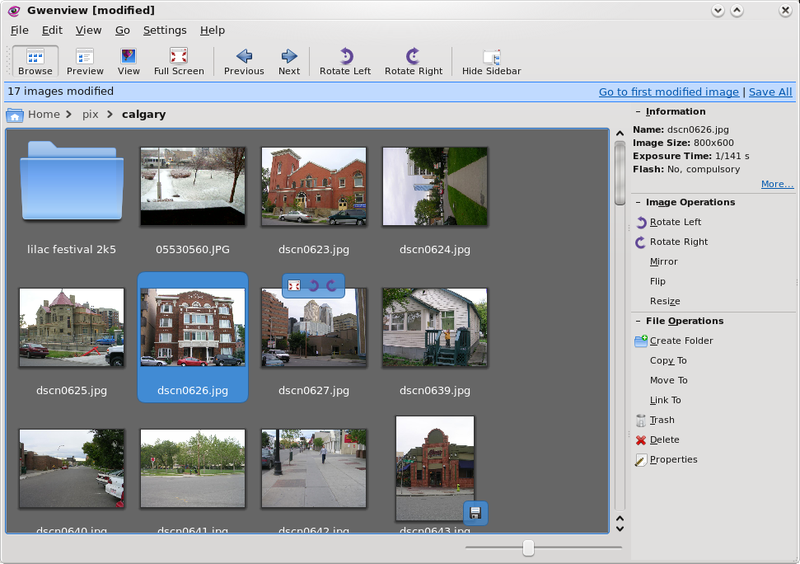
Task: Click Gwenview app icon in title bar
Action: pos(14,11)
